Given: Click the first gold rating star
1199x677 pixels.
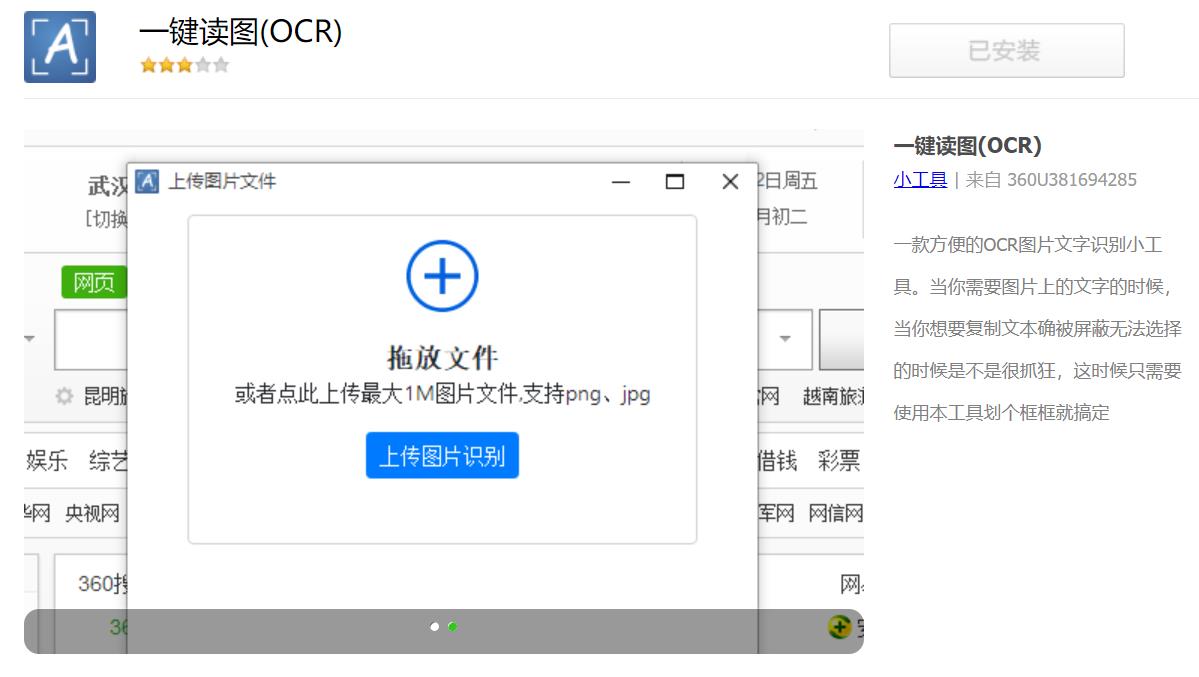Looking at the screenshot, I should [150, 65].
